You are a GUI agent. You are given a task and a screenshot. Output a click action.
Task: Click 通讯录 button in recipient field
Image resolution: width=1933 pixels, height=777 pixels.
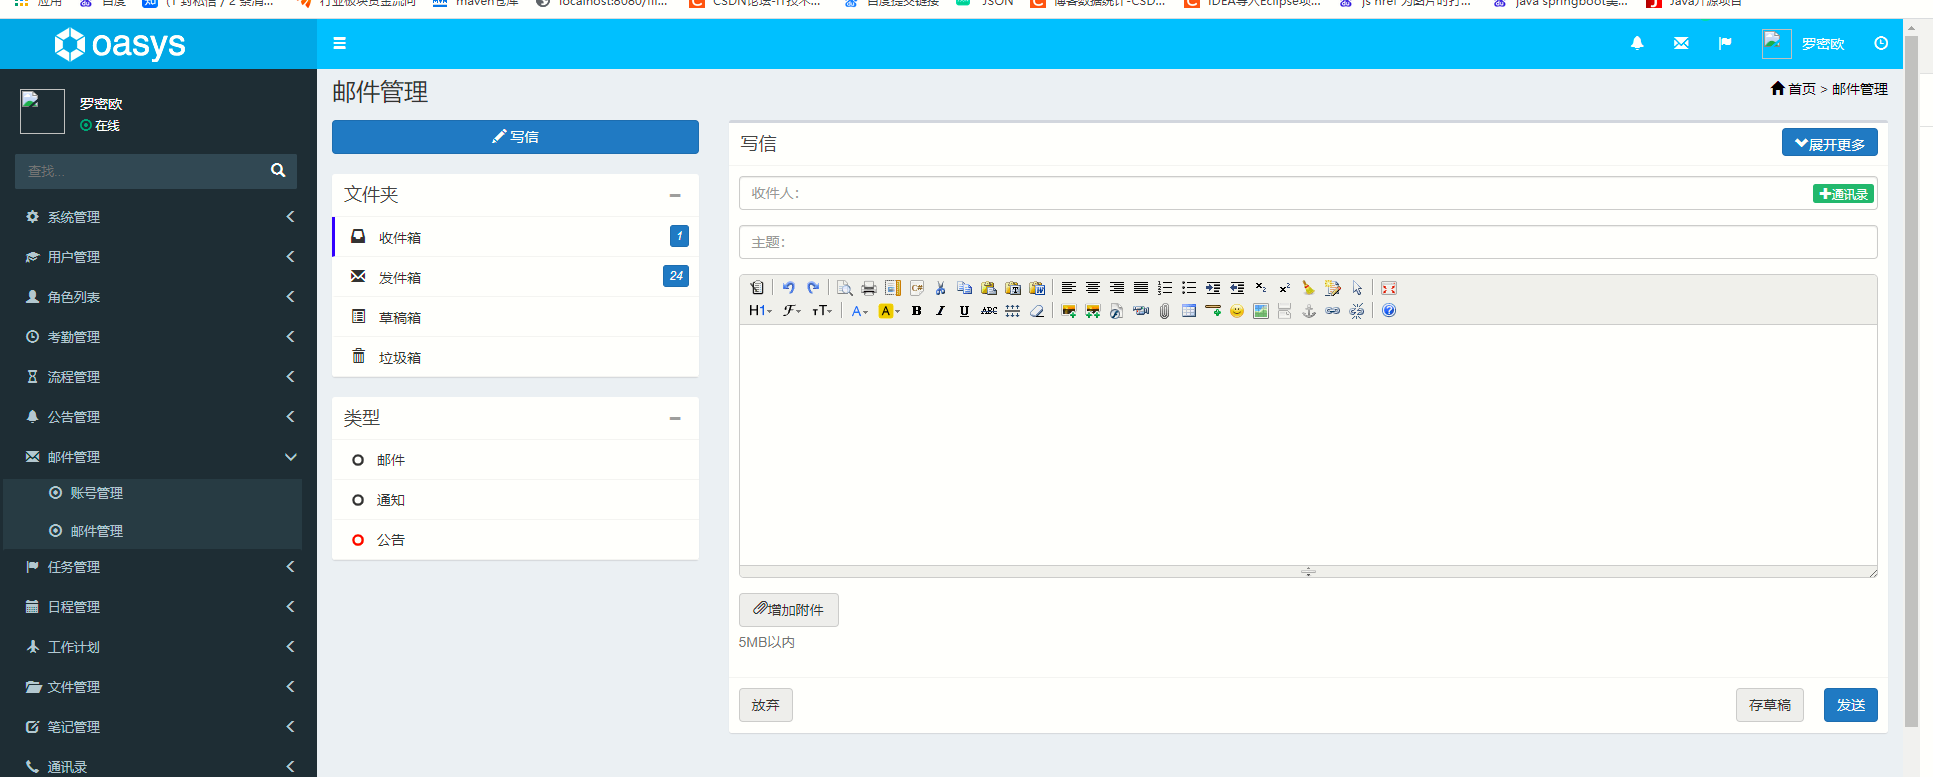1843,194
